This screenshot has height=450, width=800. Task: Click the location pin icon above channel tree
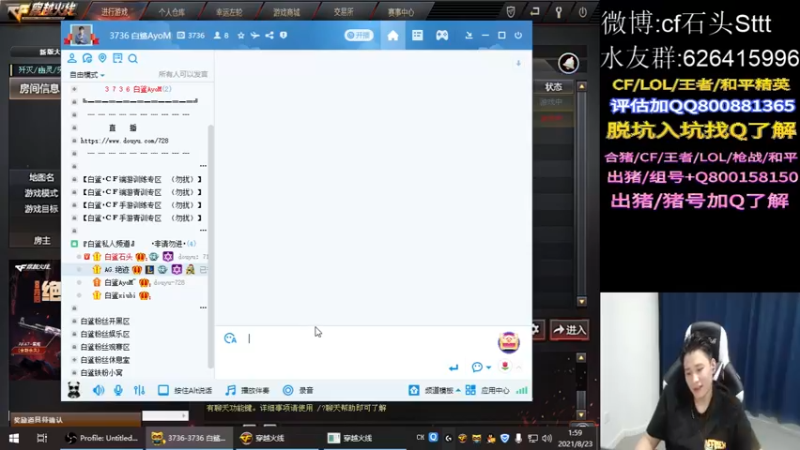click(103, 58)
